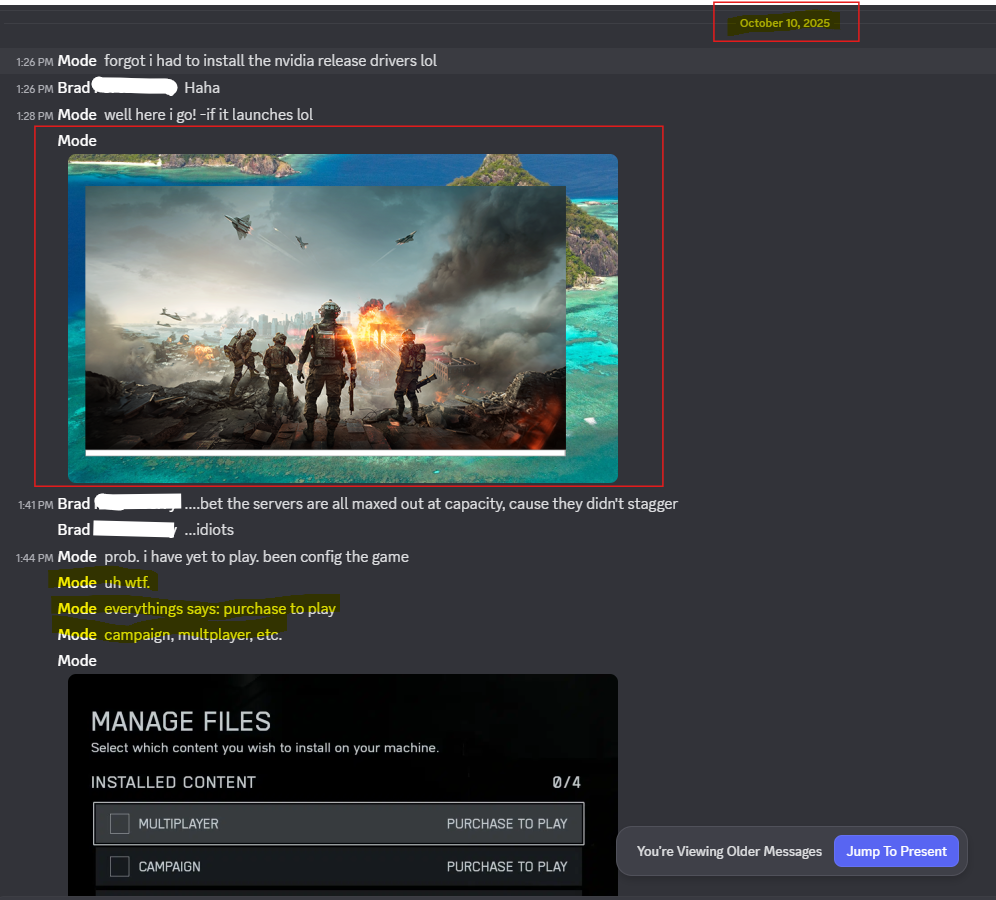Click the 1:41 PM timestamp

[x=35, y=505]
